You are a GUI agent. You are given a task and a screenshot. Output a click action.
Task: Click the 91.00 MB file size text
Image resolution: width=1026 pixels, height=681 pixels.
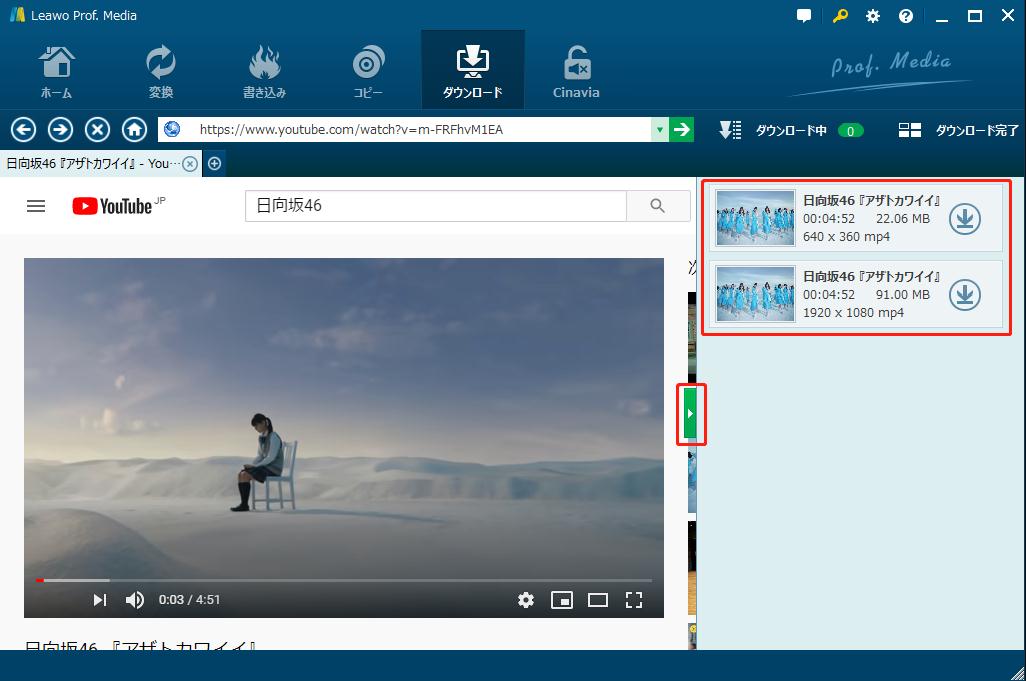[903, 294]
